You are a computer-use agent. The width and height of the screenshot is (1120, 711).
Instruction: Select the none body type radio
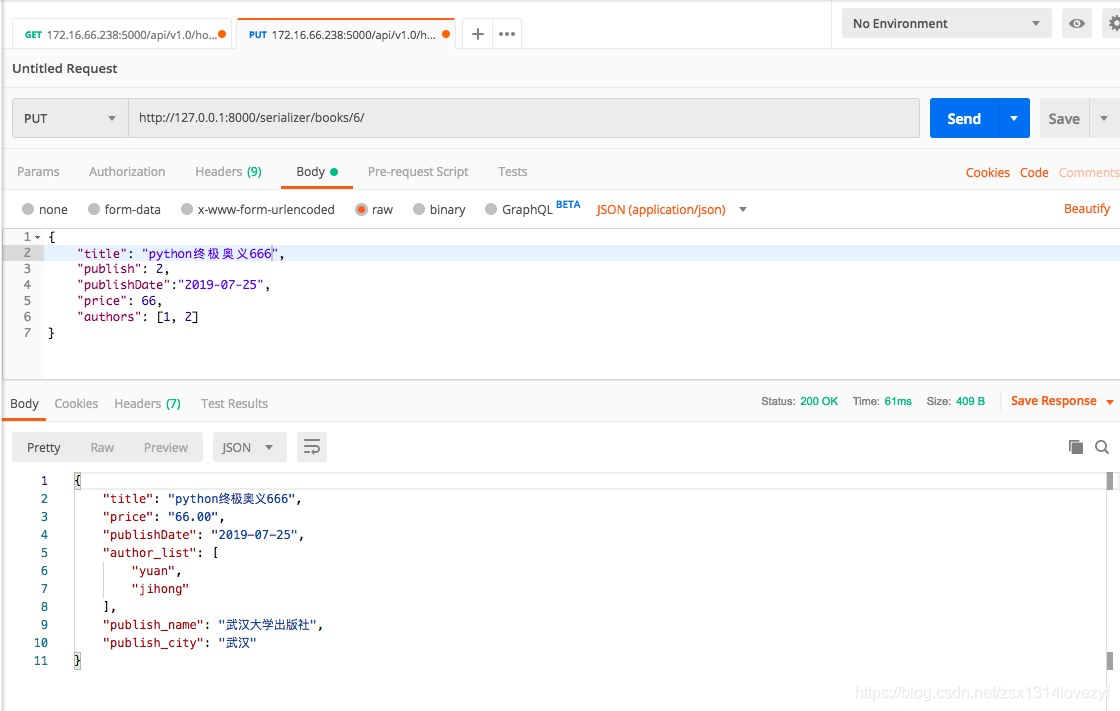point(28,209)
